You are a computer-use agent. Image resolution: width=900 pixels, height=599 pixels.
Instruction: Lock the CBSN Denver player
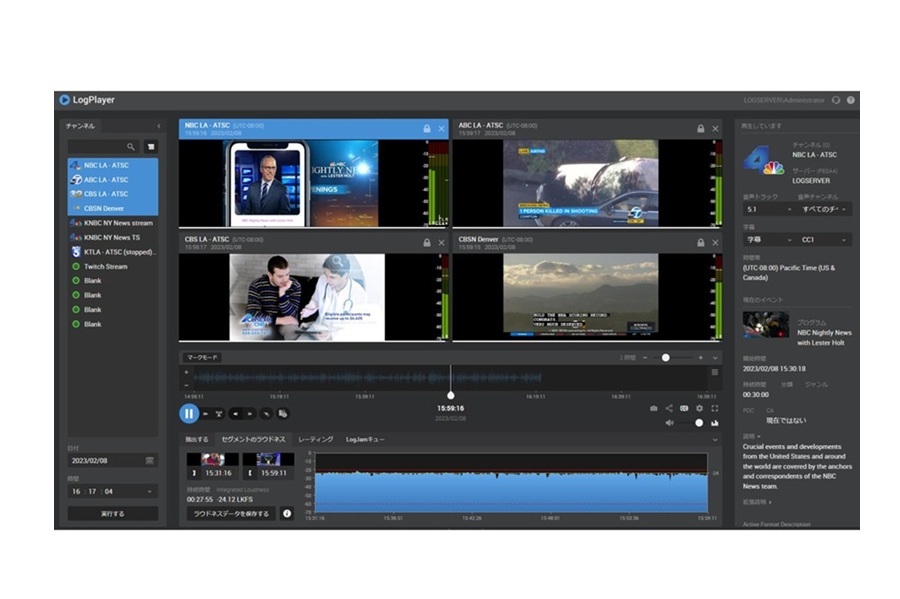700,243
